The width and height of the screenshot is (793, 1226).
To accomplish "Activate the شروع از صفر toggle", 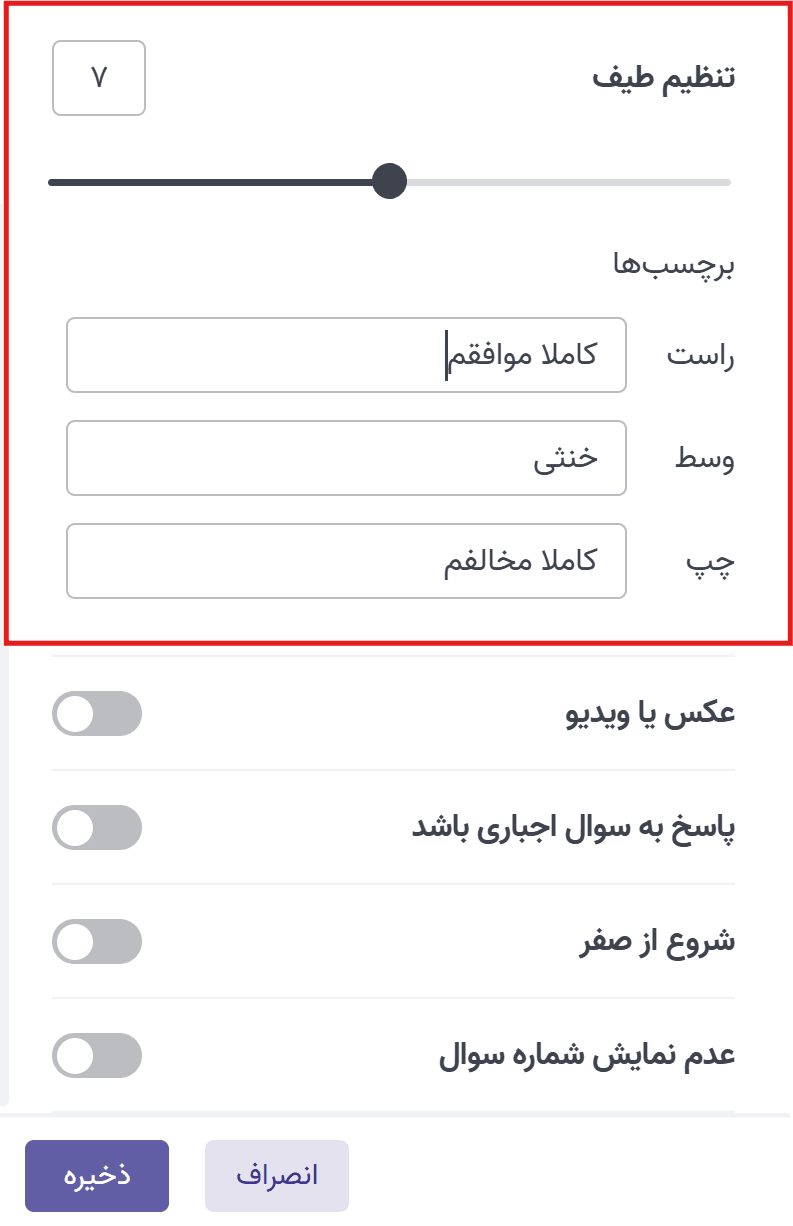I will point(96,941).
